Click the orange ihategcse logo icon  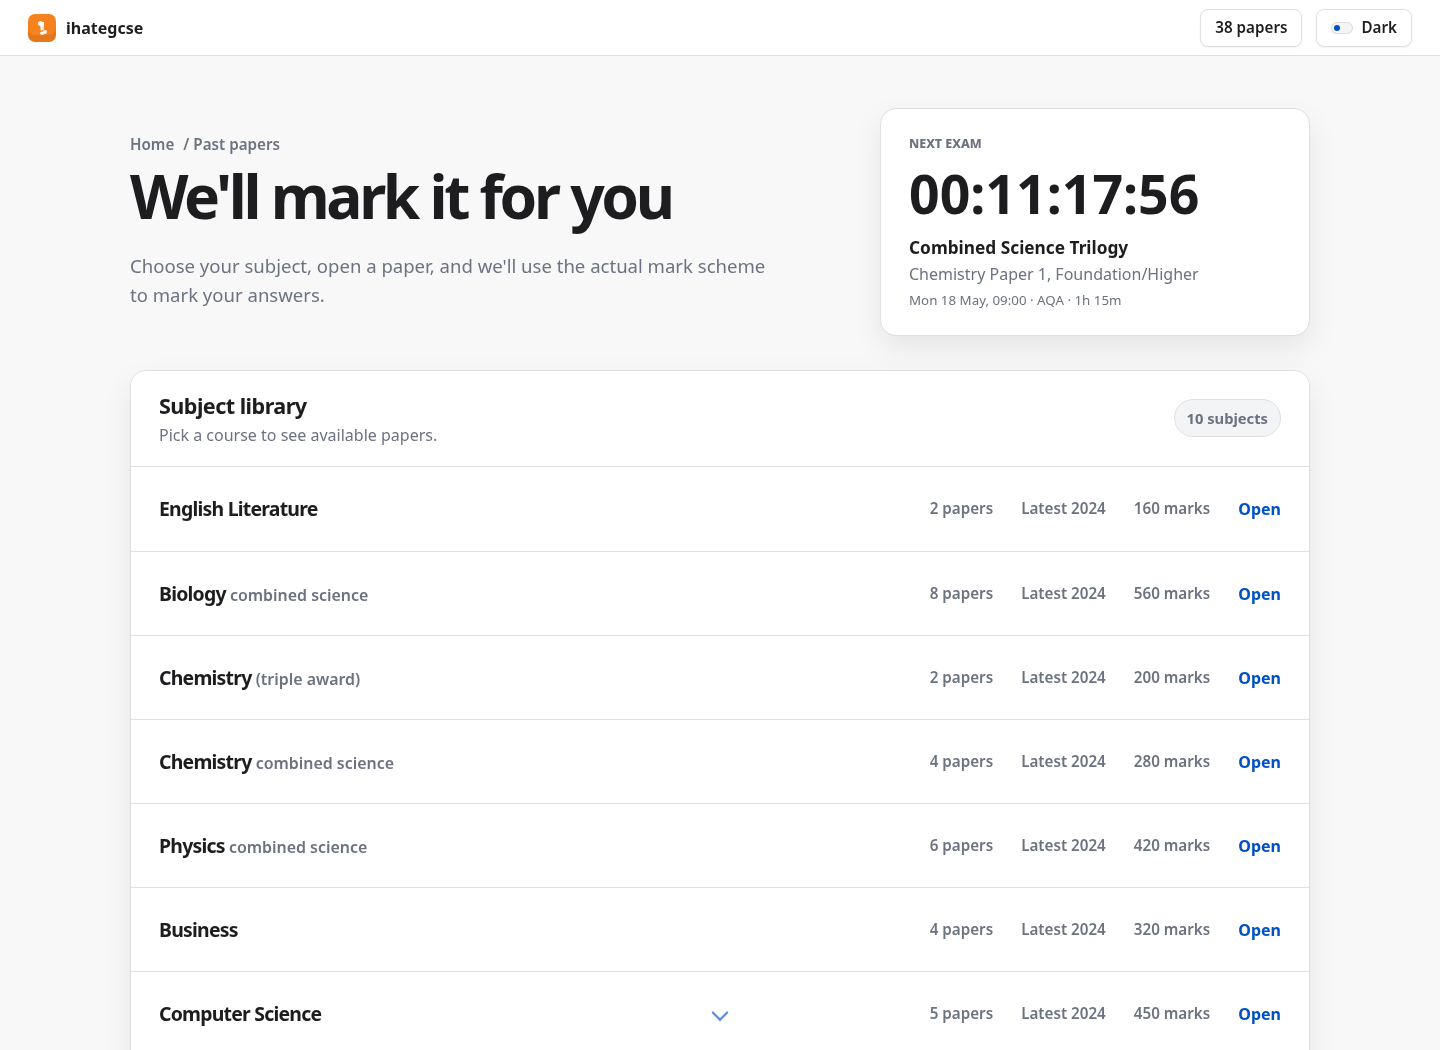pos(42,28)
